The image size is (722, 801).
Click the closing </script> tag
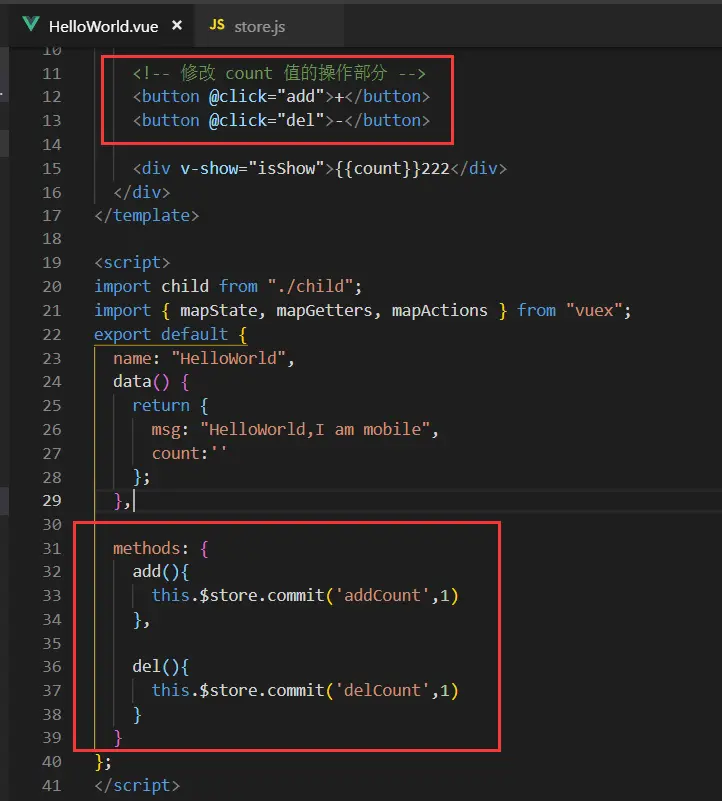tap(137, 785)
